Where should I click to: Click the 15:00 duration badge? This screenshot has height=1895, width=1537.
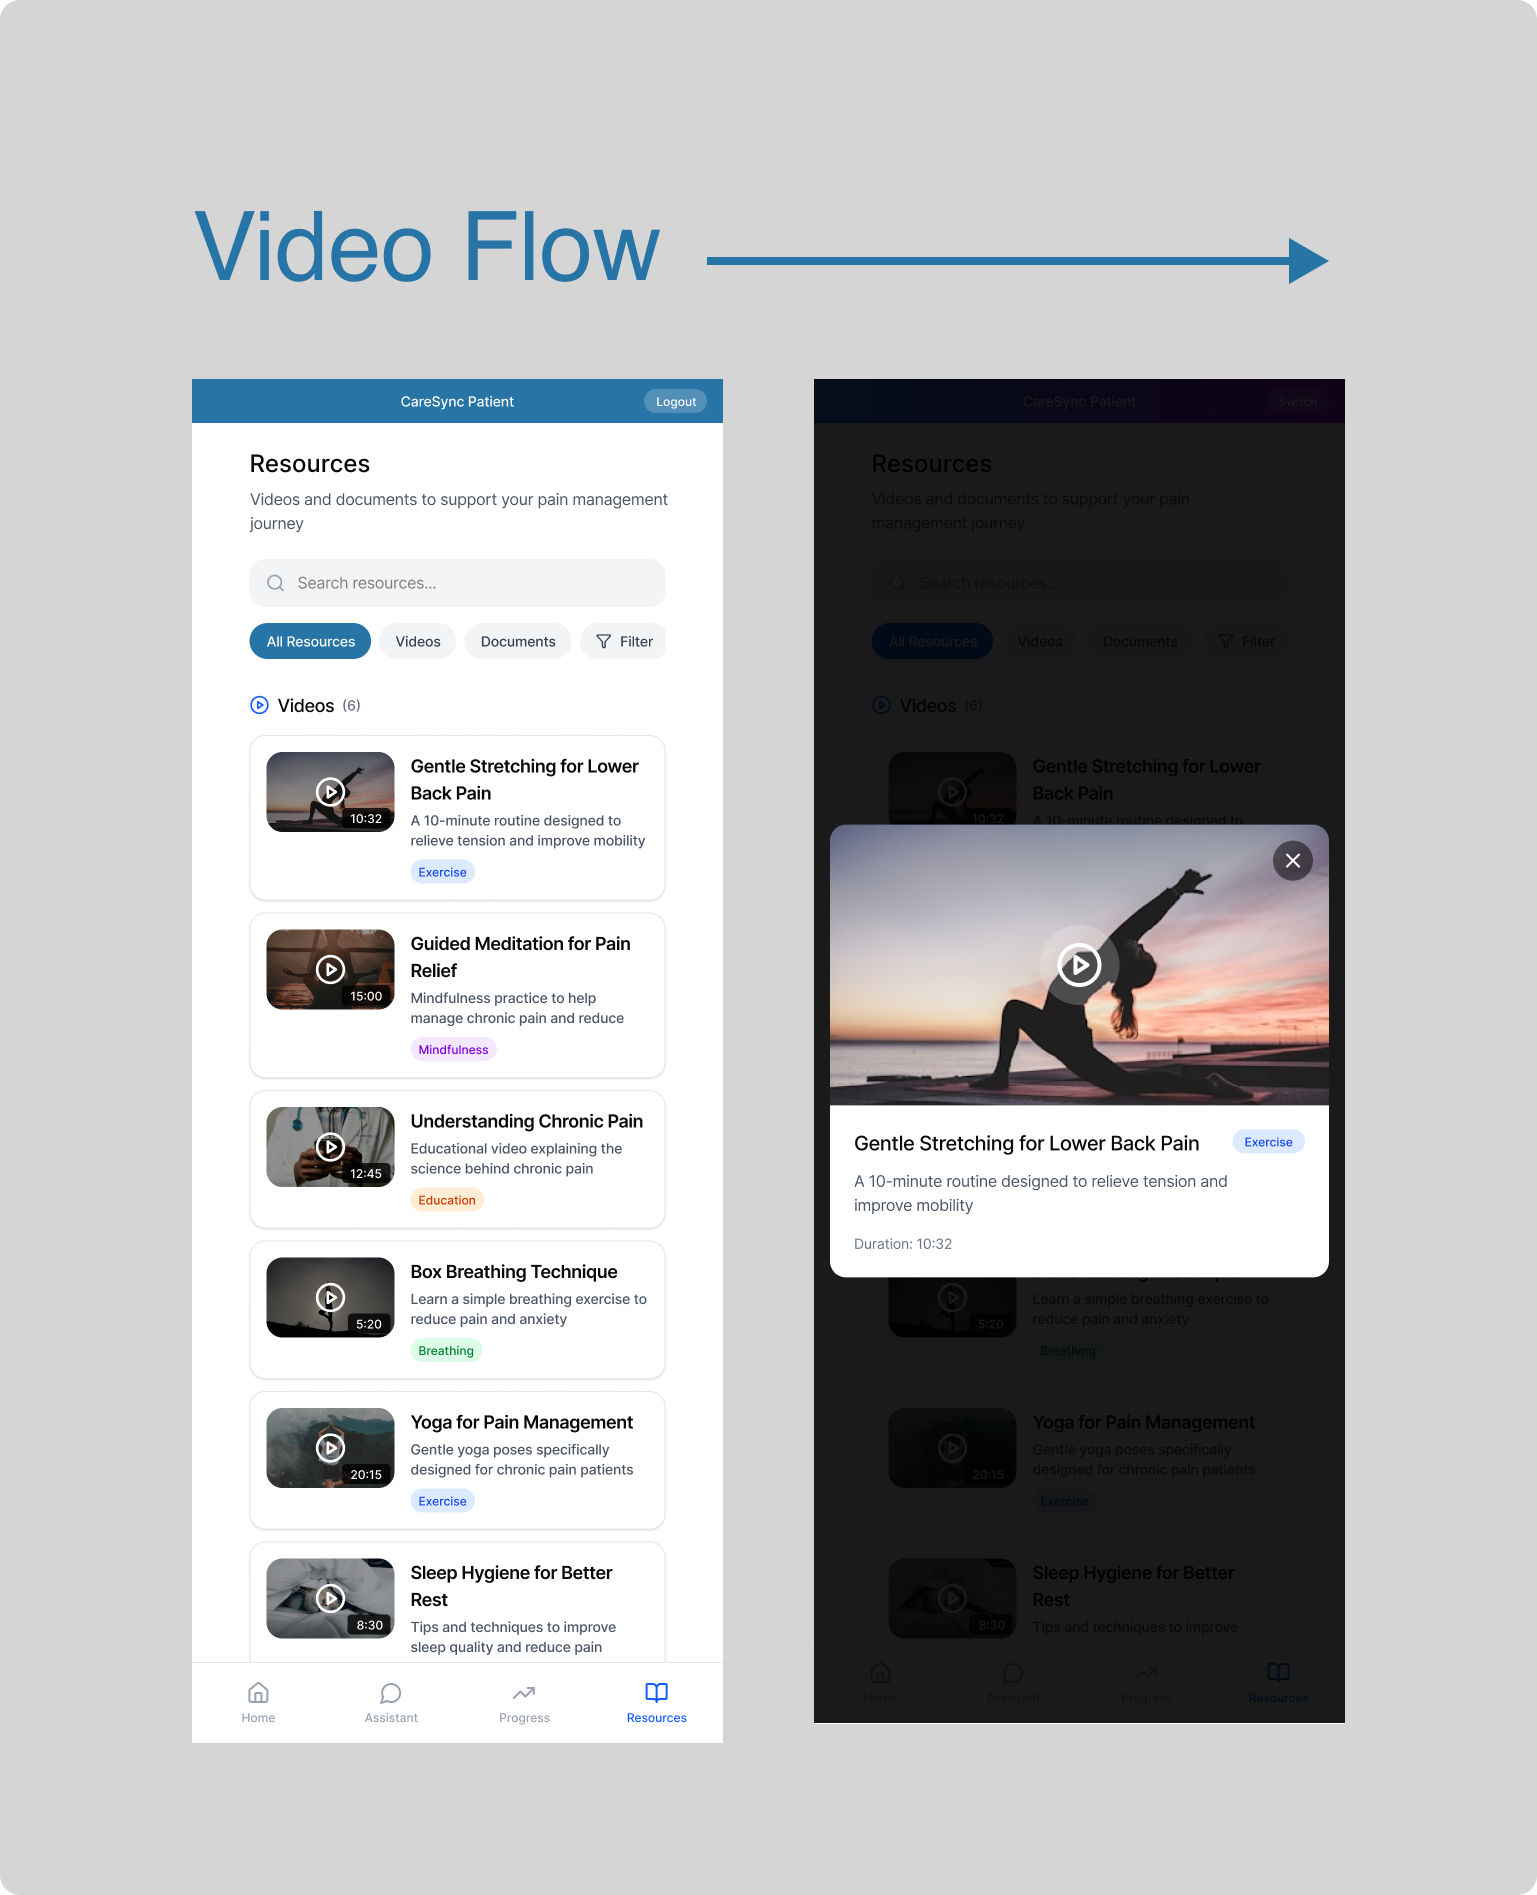(366, 996)
